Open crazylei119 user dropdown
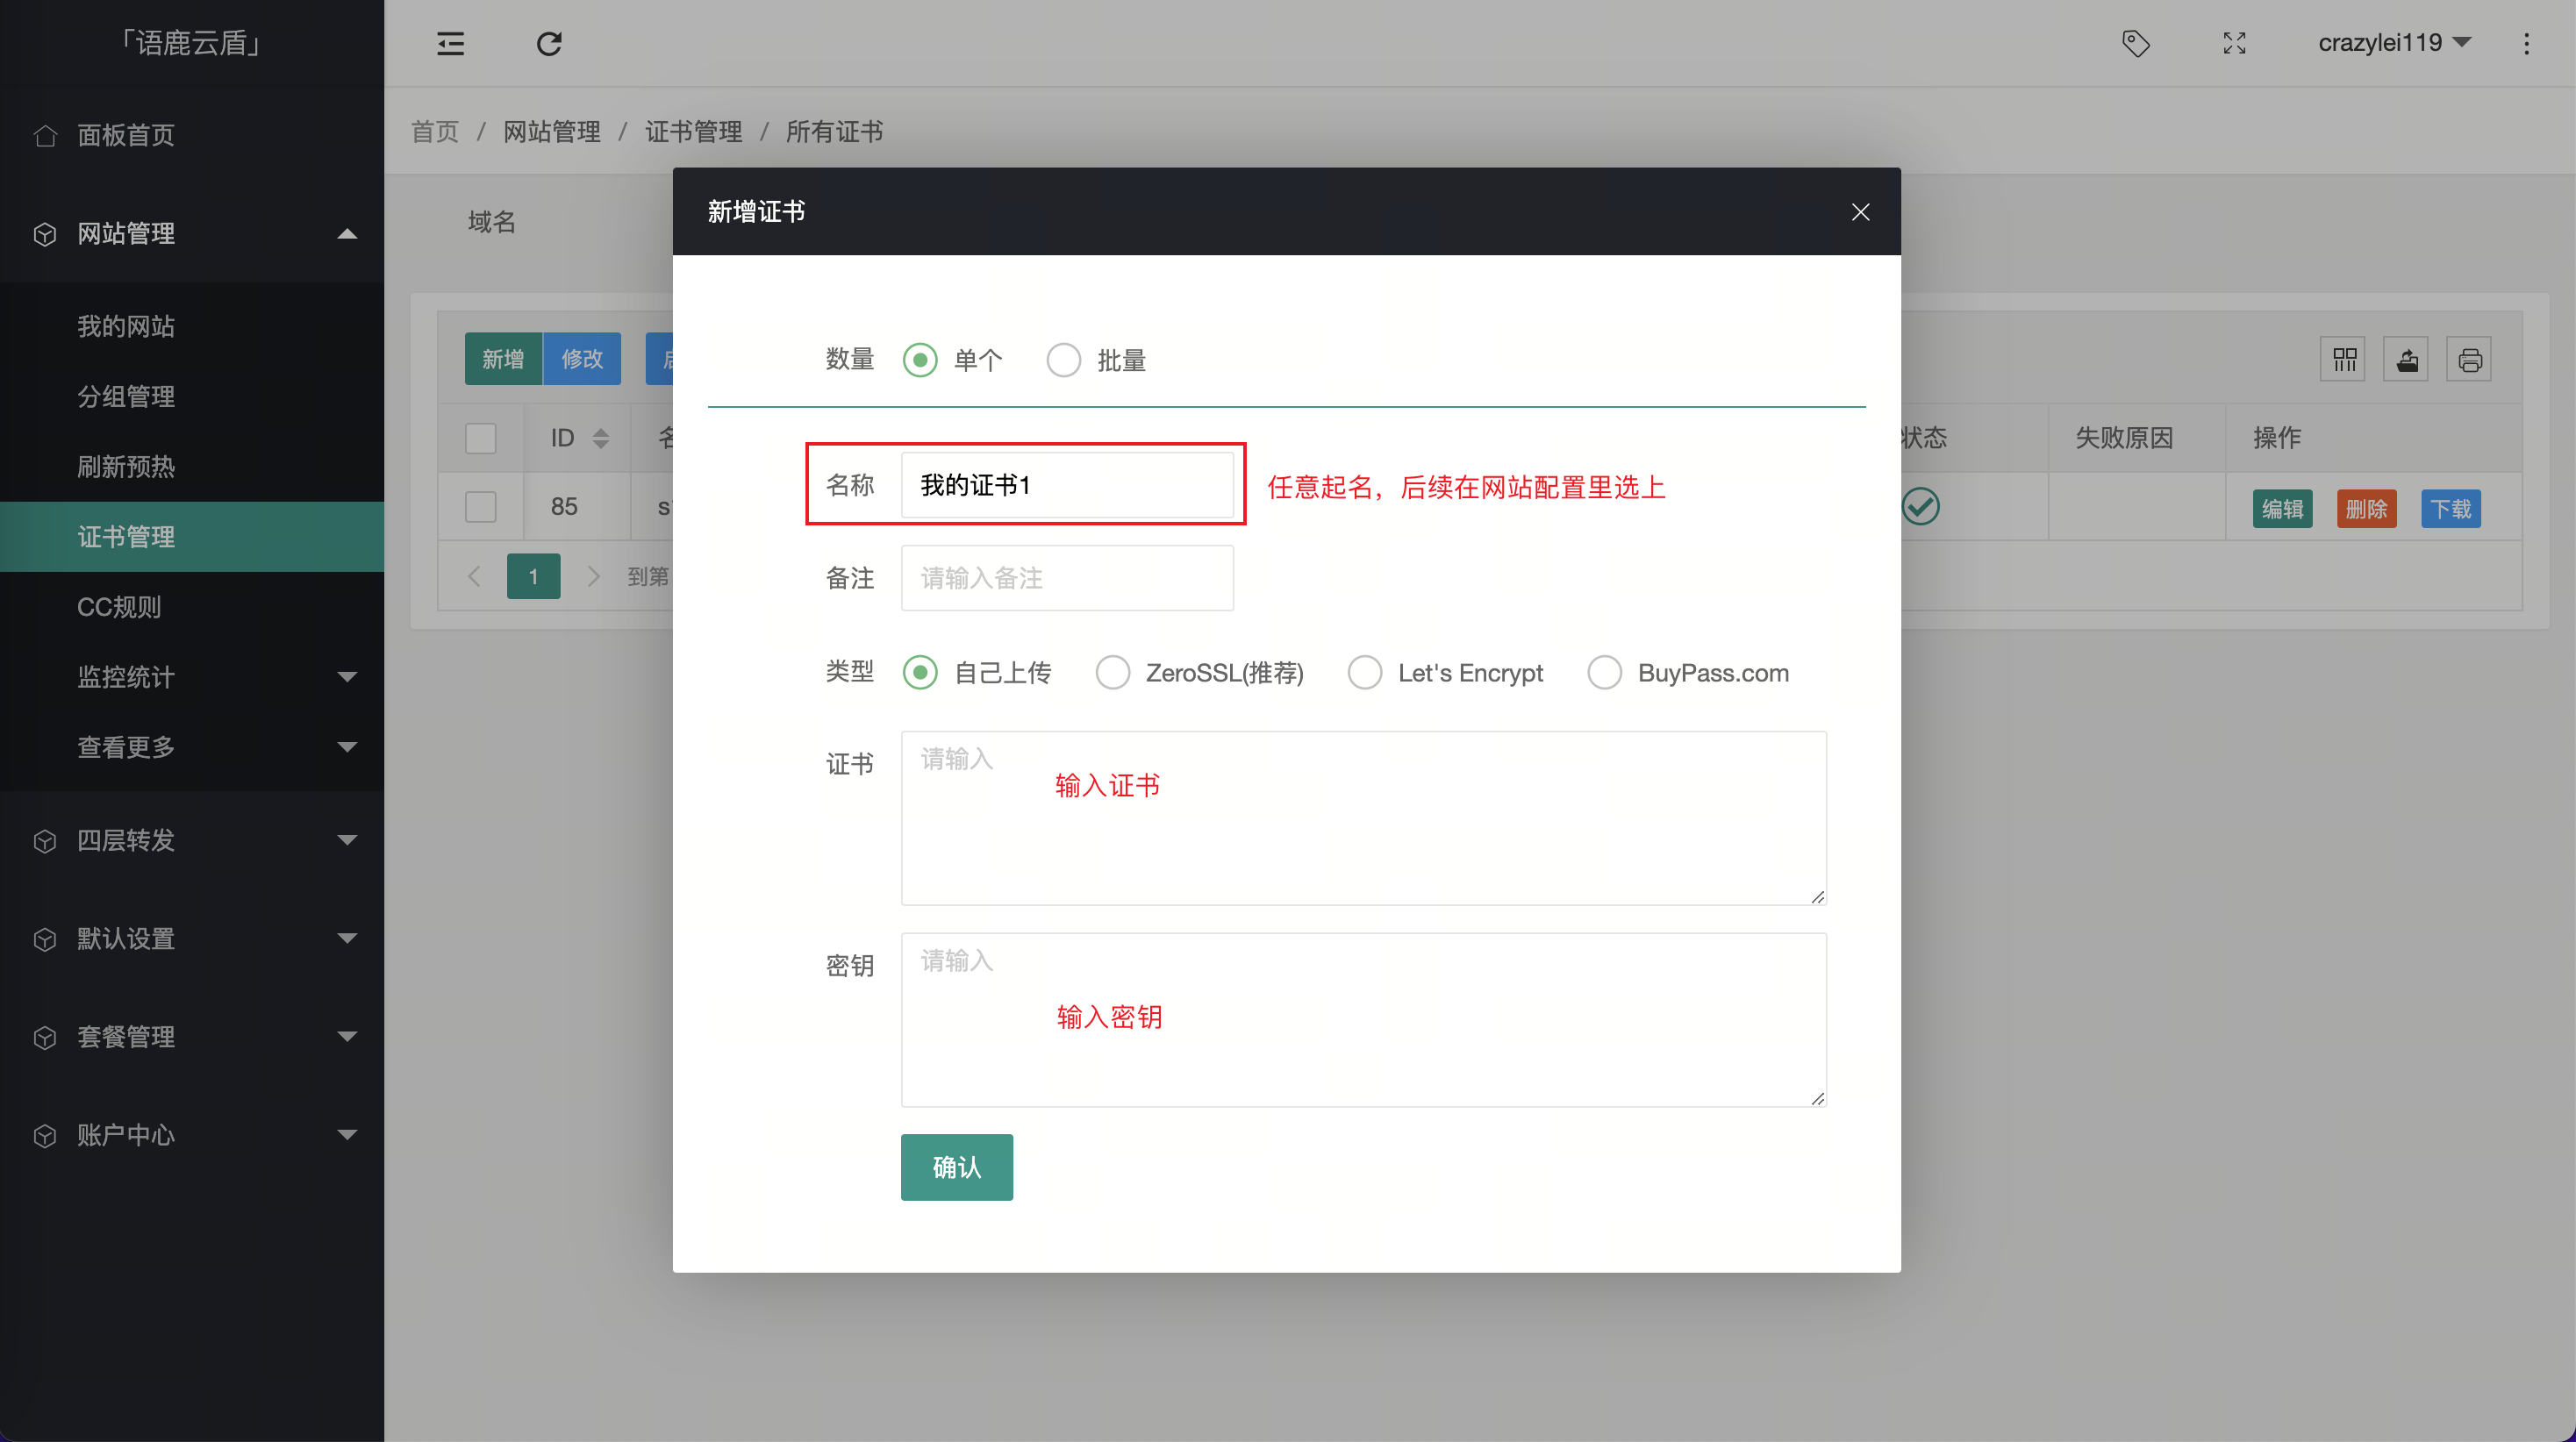 (x=2394, y=43)
